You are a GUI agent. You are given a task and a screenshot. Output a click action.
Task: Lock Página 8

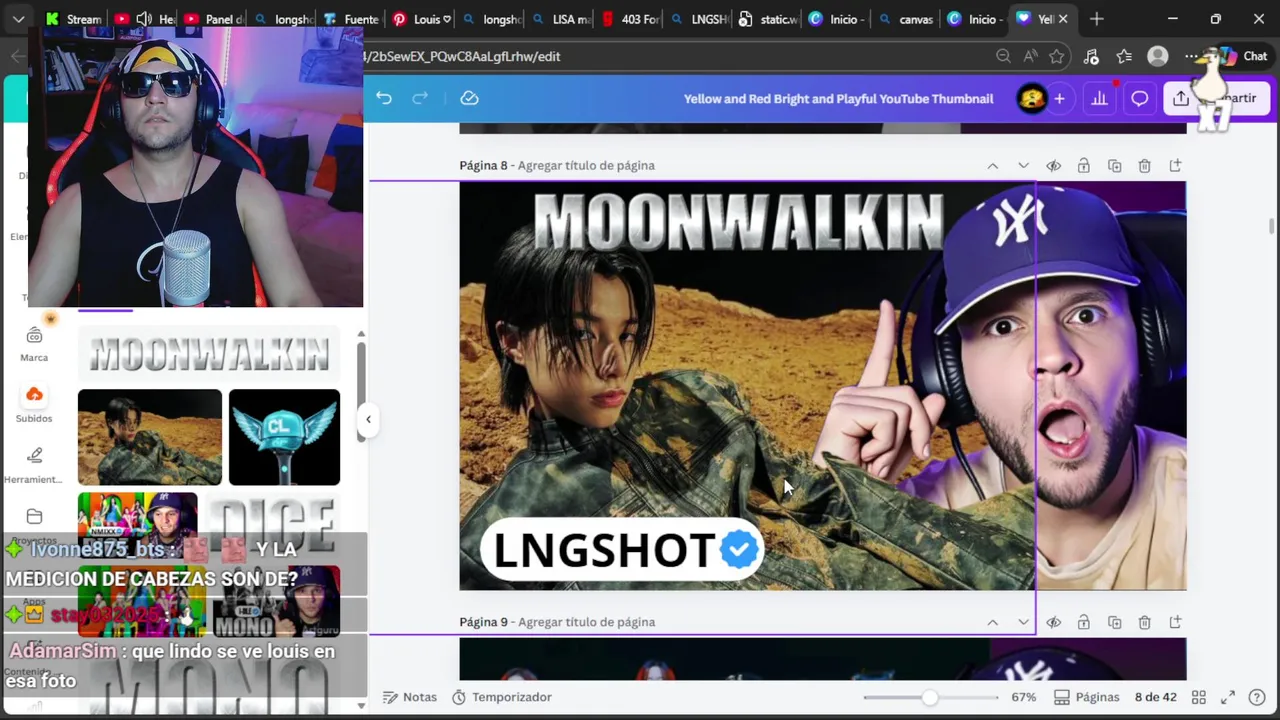(1084, 165)
